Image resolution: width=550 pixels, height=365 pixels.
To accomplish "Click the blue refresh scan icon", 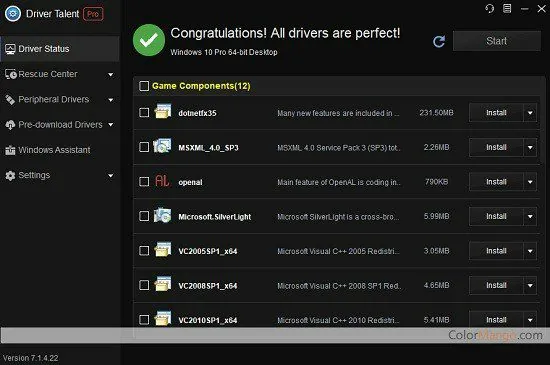I will (x=439, y=41).
